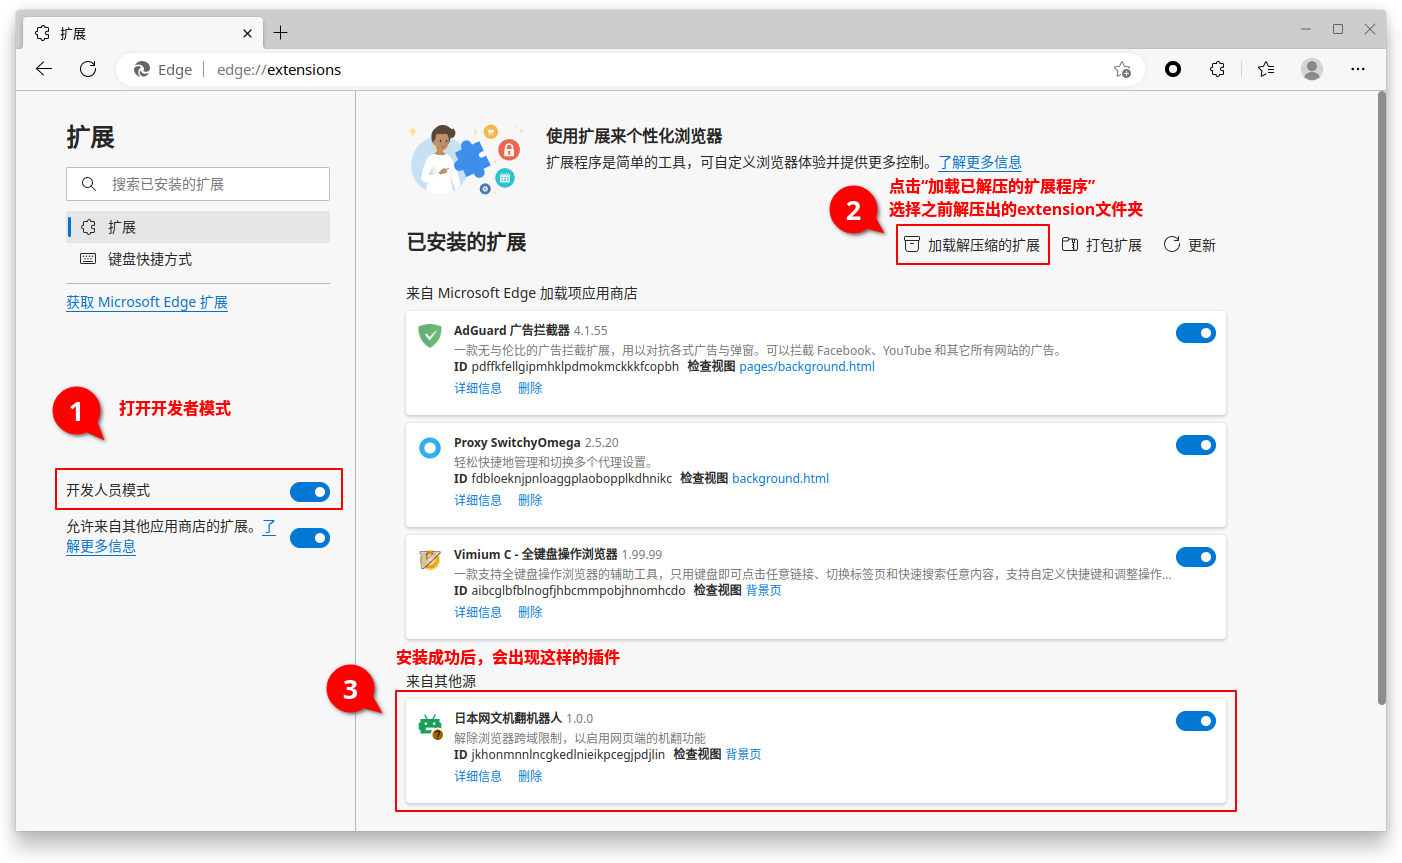Viewport: 1402px width, 863px height.
Task: Open Favorites list icon
Action: tap(1266, 69)
